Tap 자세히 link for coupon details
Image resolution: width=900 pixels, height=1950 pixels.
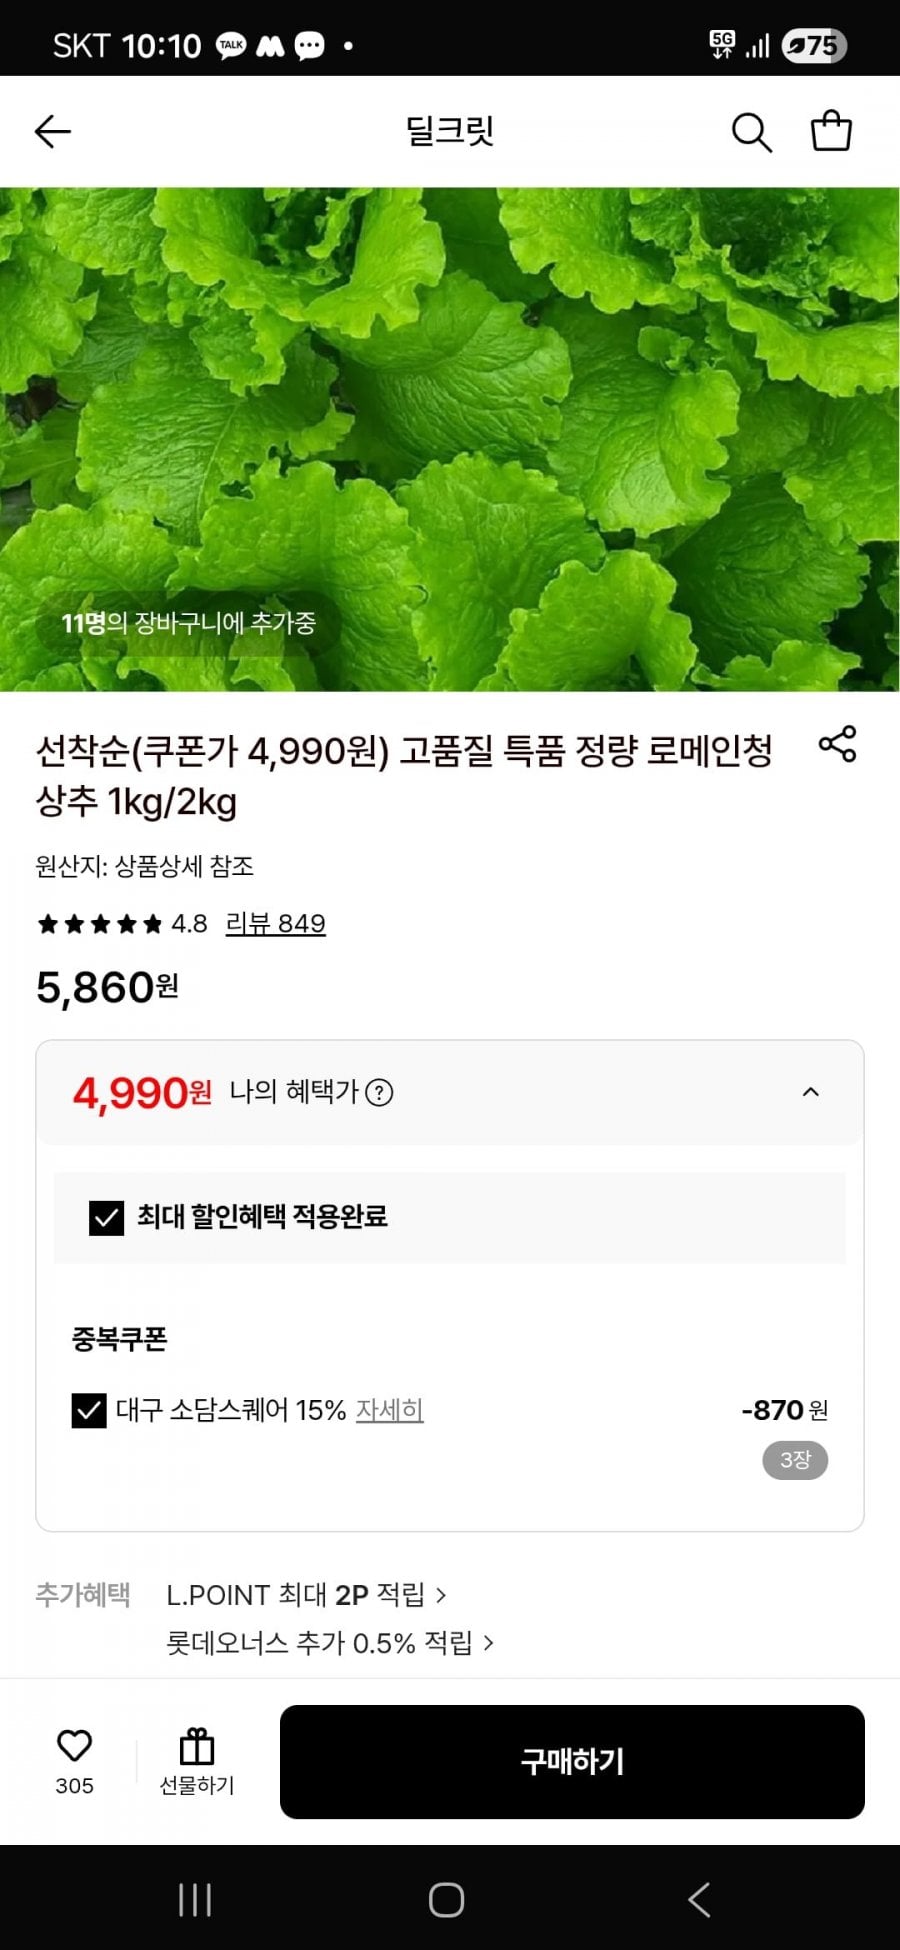[390, 1410]
